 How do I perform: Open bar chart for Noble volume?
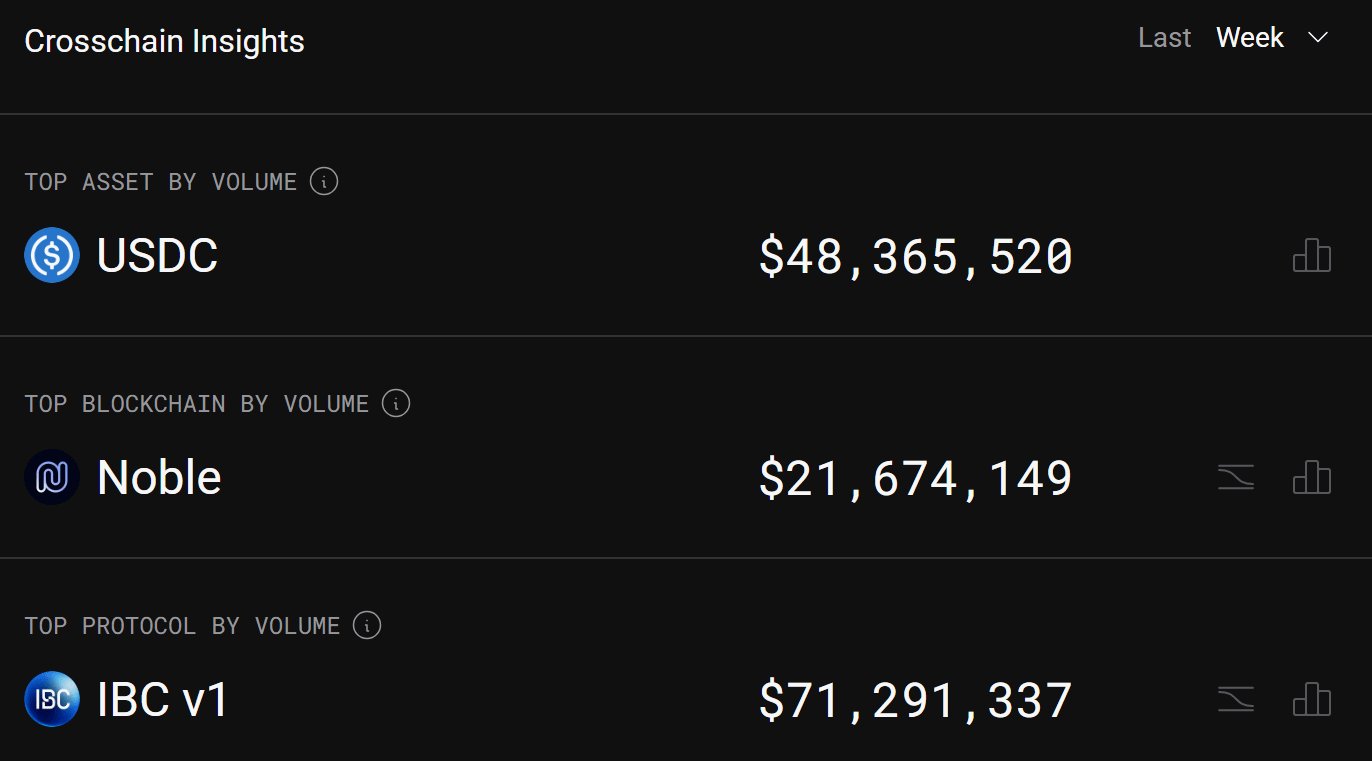tap(1312, 478)
